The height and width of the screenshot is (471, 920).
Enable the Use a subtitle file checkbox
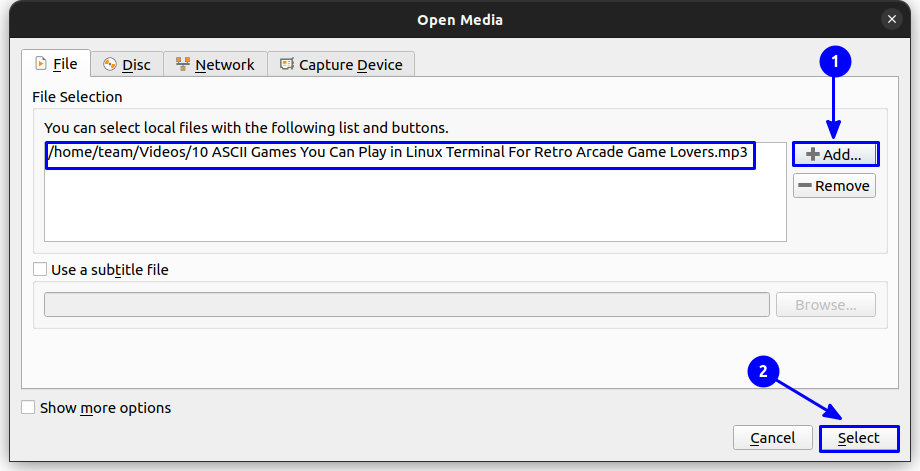pyautogui.click(x=40, y=269)
